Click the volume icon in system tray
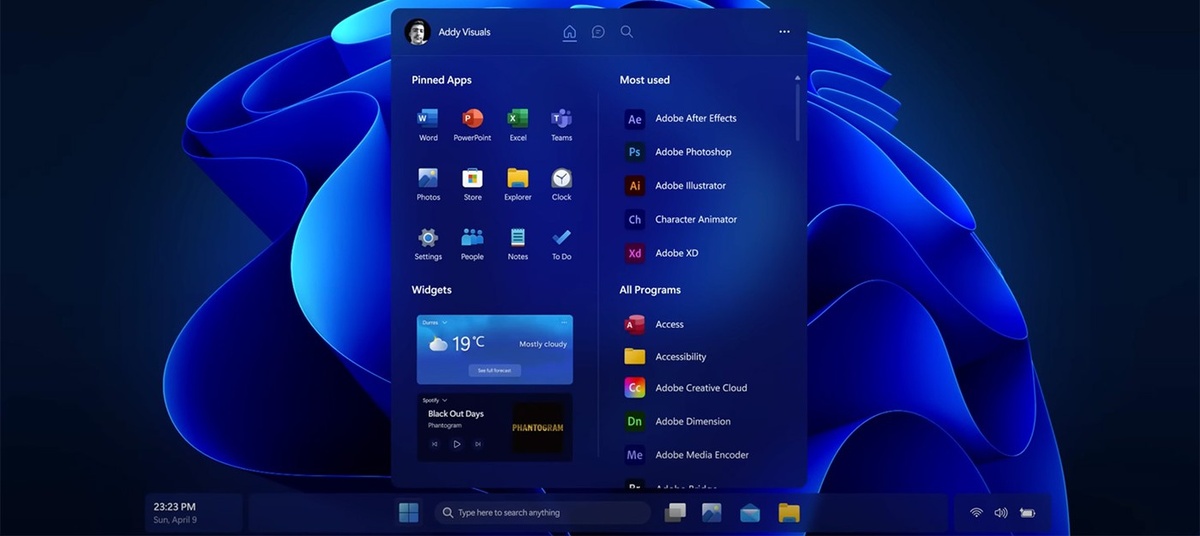 [x=1001, y=513]
